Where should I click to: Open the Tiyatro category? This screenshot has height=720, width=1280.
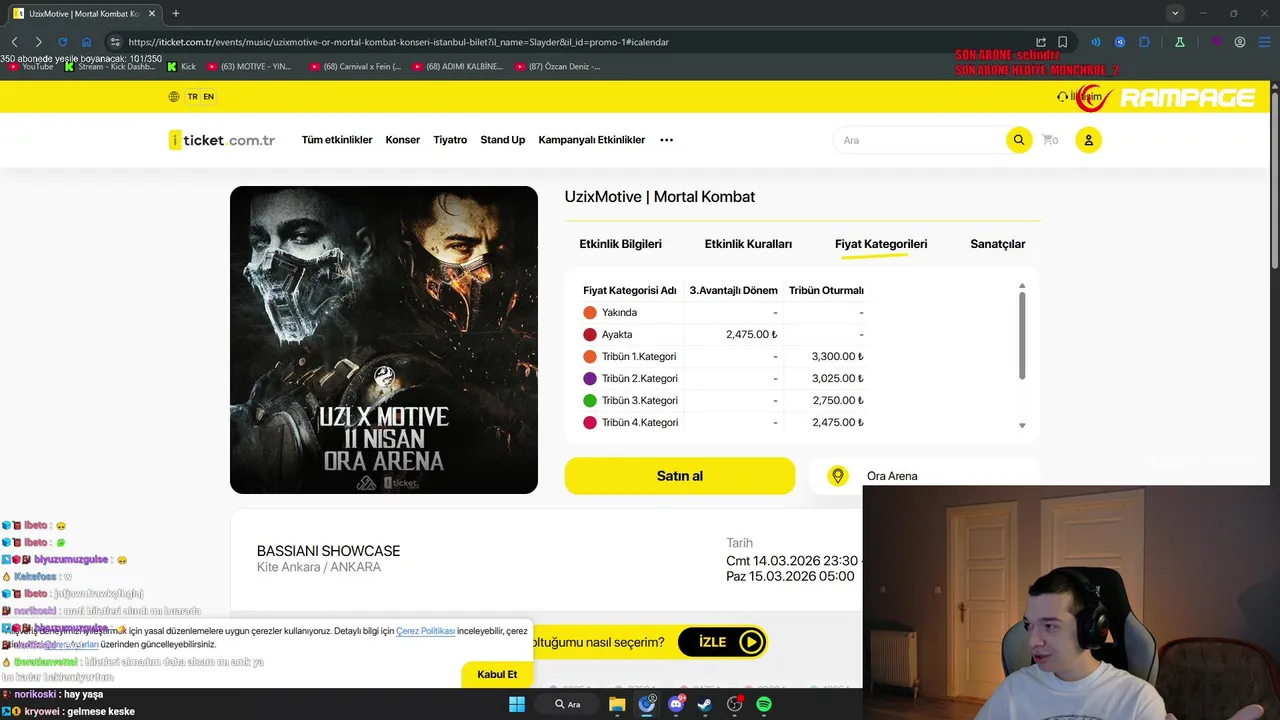point(450,140)
